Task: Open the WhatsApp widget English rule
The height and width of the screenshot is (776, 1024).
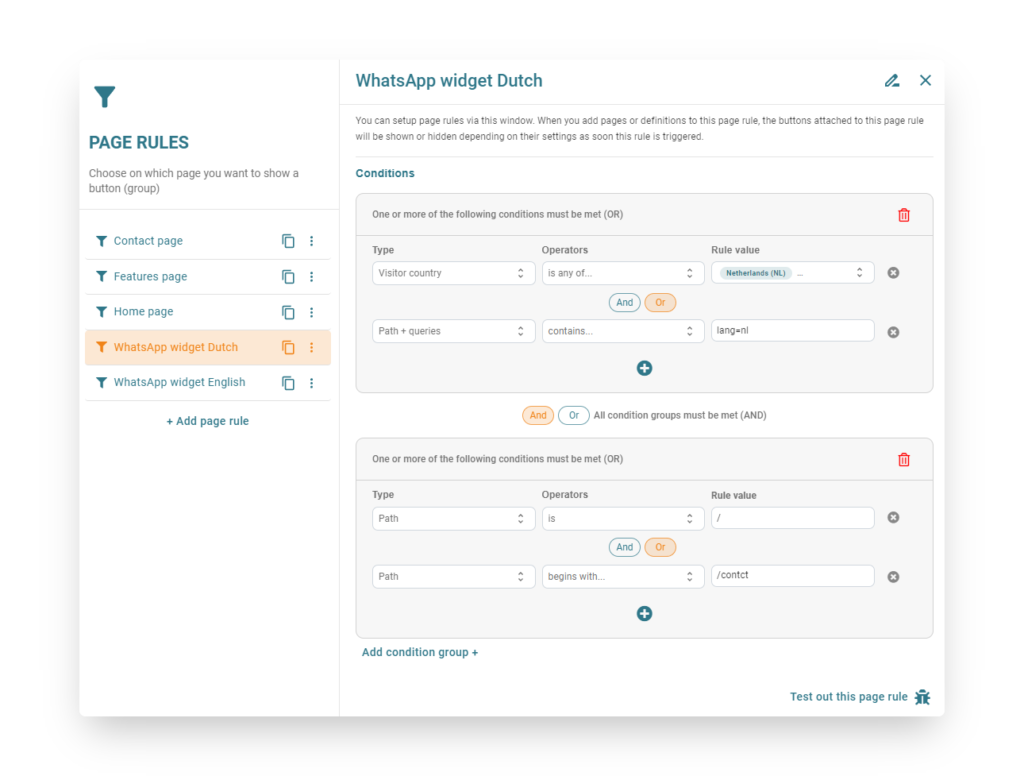Action: coord(179,383)
